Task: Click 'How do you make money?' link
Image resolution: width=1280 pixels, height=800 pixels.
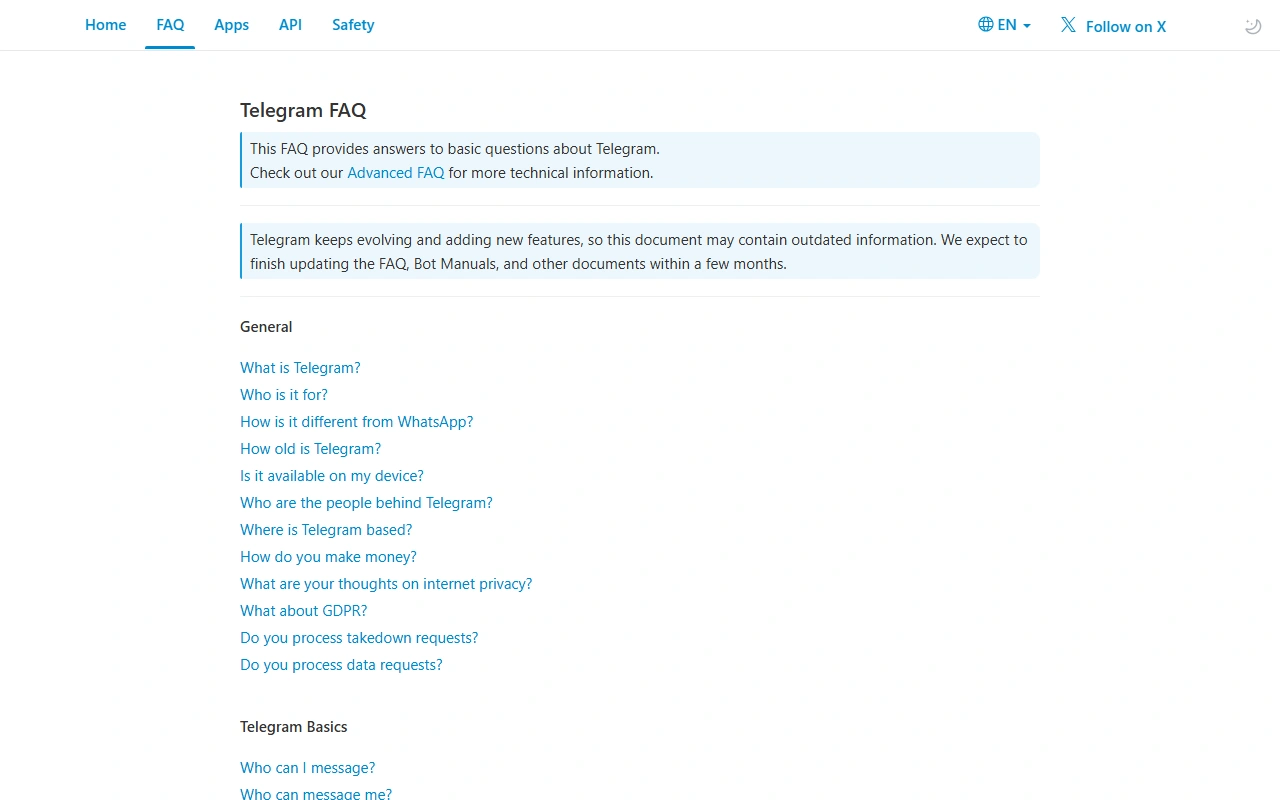Action: 328,557
